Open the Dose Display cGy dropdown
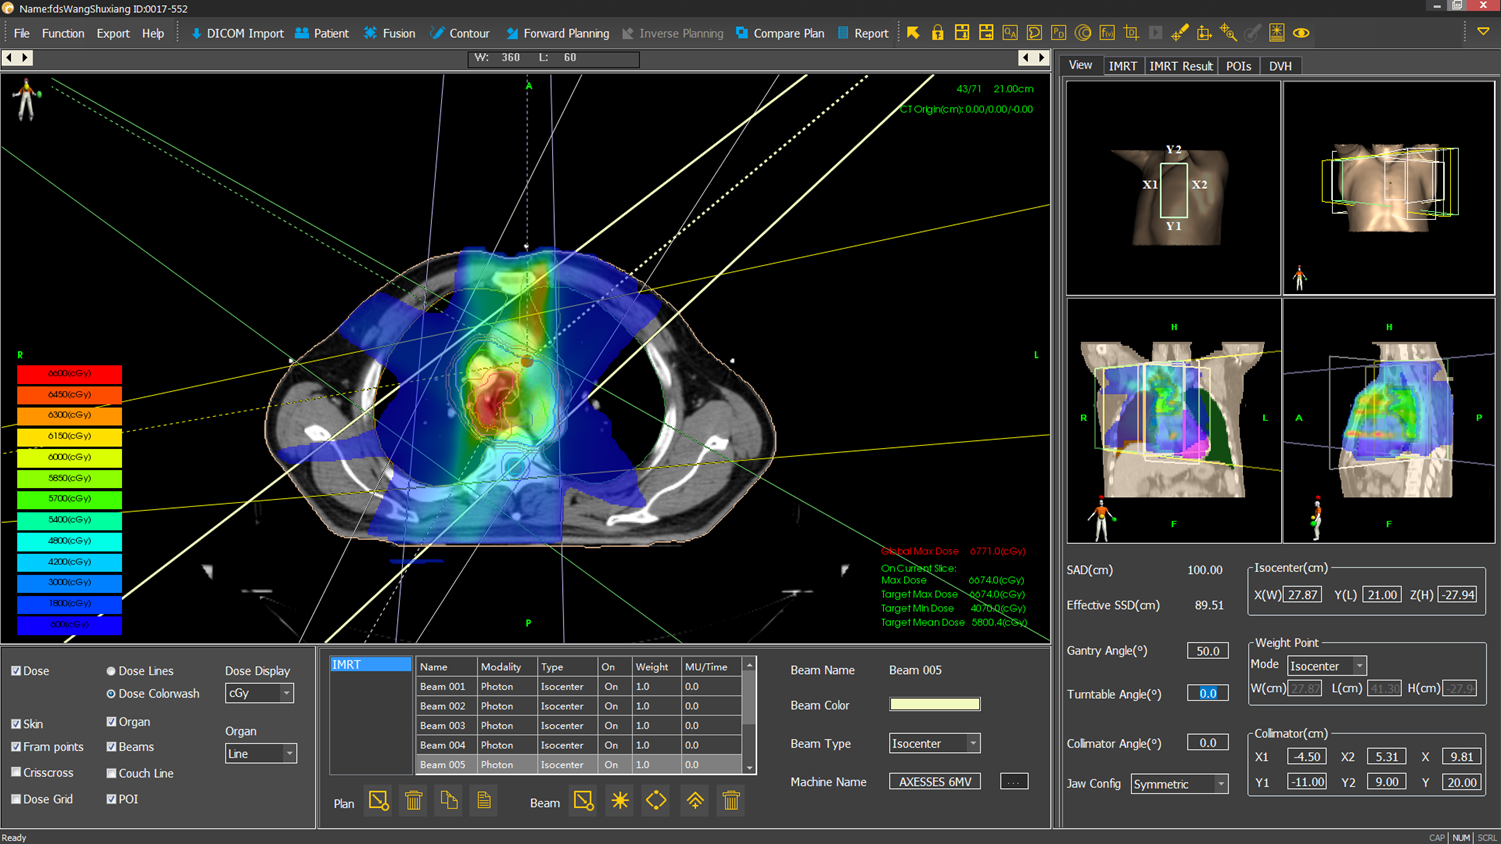 (259, 693)
